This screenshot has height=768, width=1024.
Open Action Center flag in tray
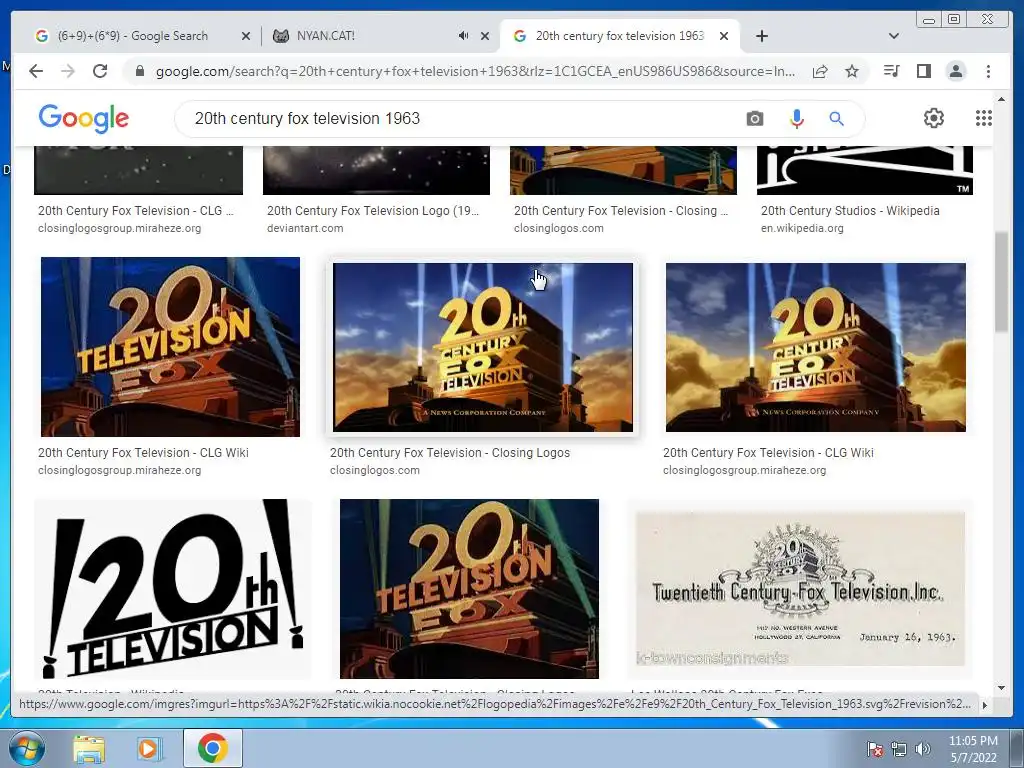pos(874,749)
